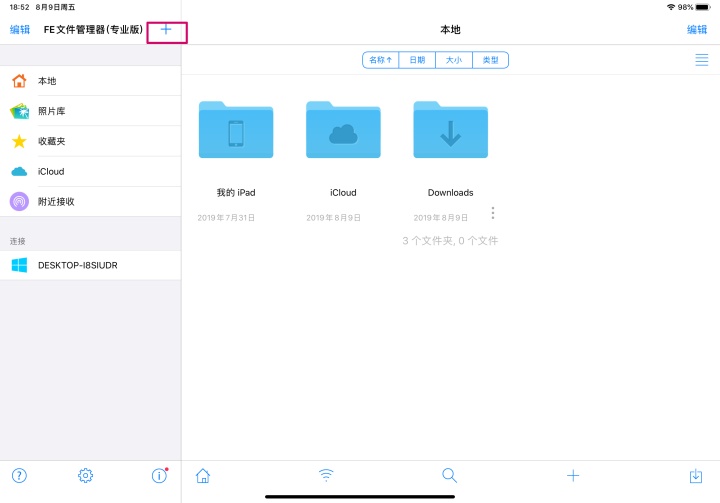The height and width of the screenshot is (503, 720).
Task: Switch view with list layout icon
Action: 702,60
